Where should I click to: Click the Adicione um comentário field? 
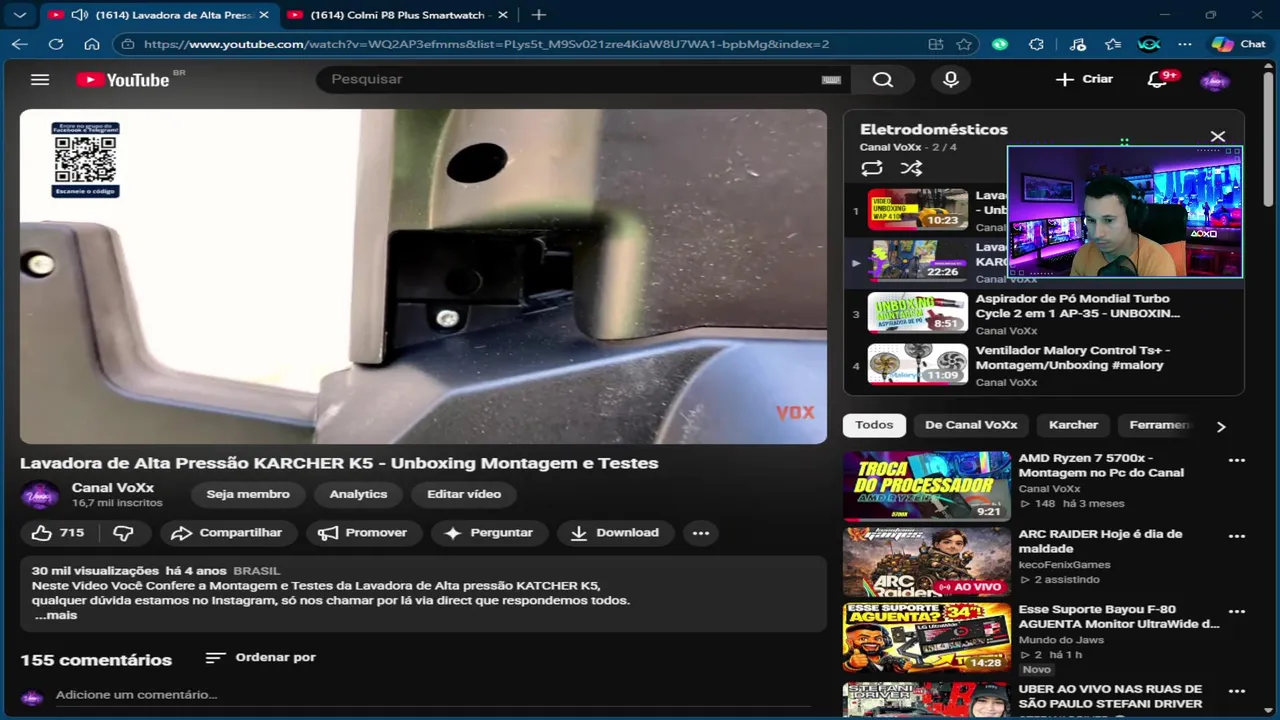tap(432, 695)
